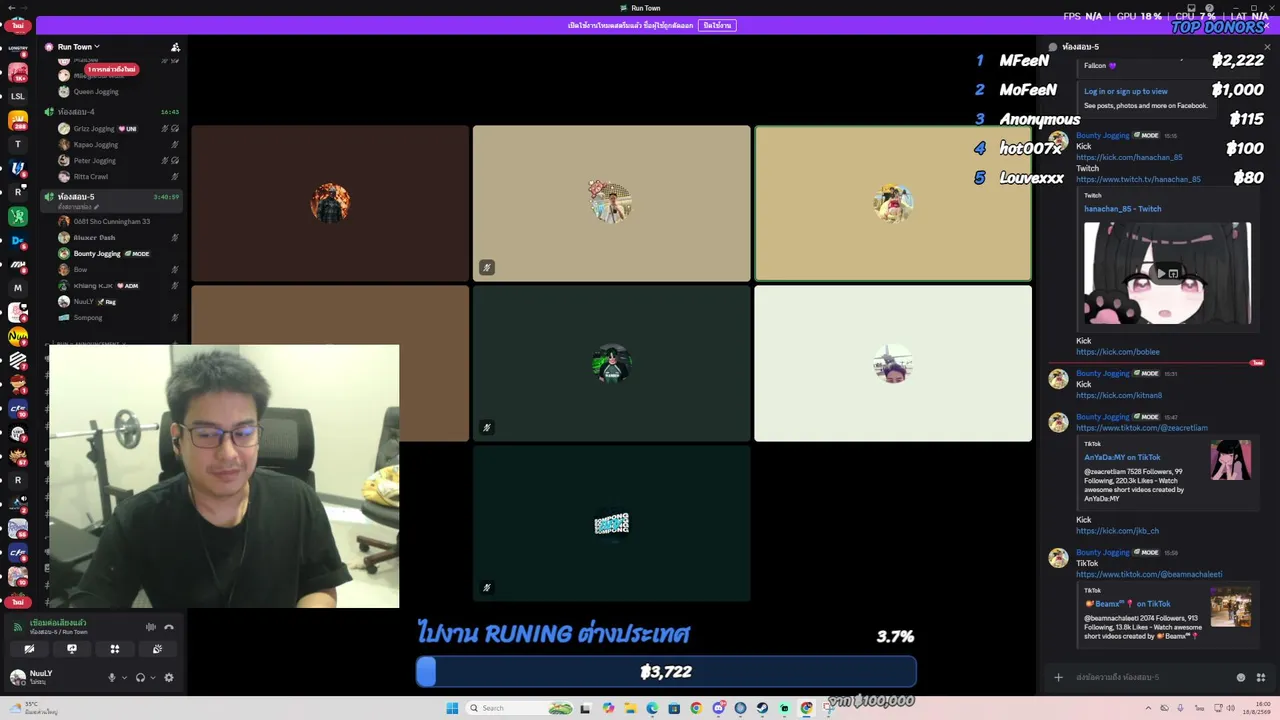The width and height of the screenshot is (1280, 720).
Task: Open the soundboard in voice panel
Action: [157, 649]
